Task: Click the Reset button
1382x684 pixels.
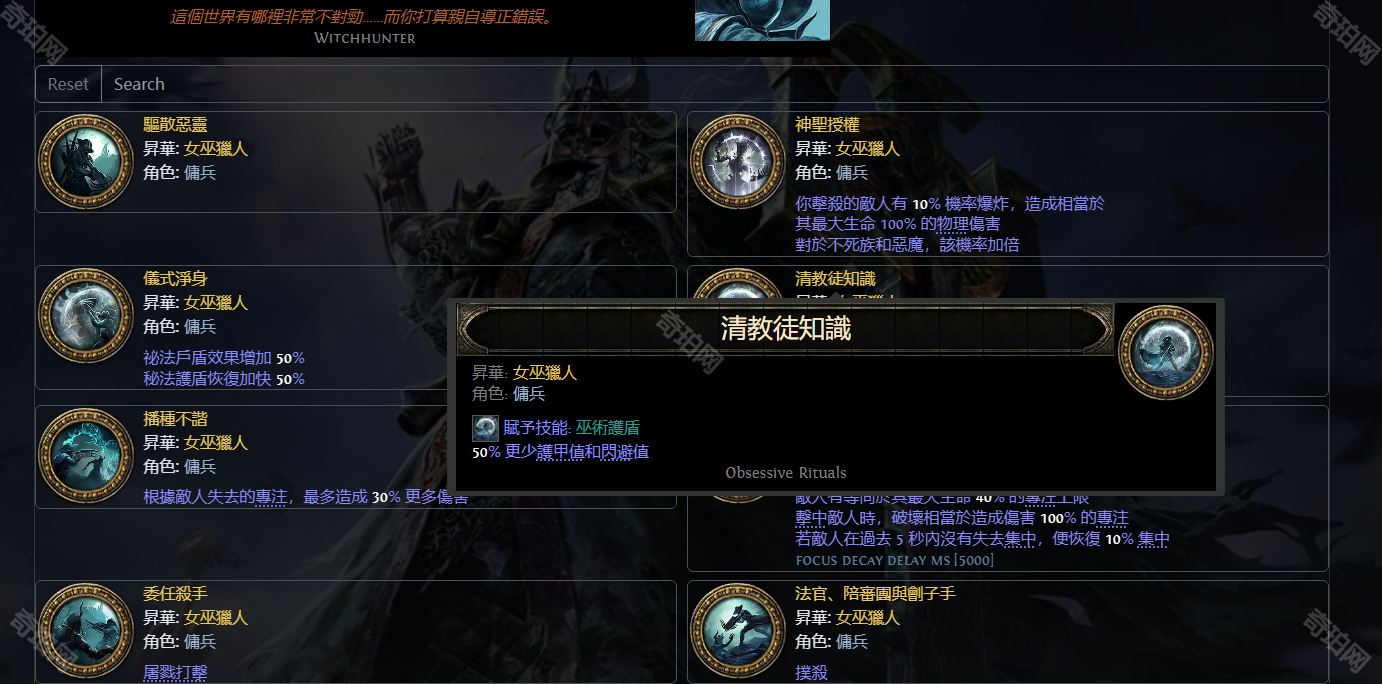Action: 68,84
